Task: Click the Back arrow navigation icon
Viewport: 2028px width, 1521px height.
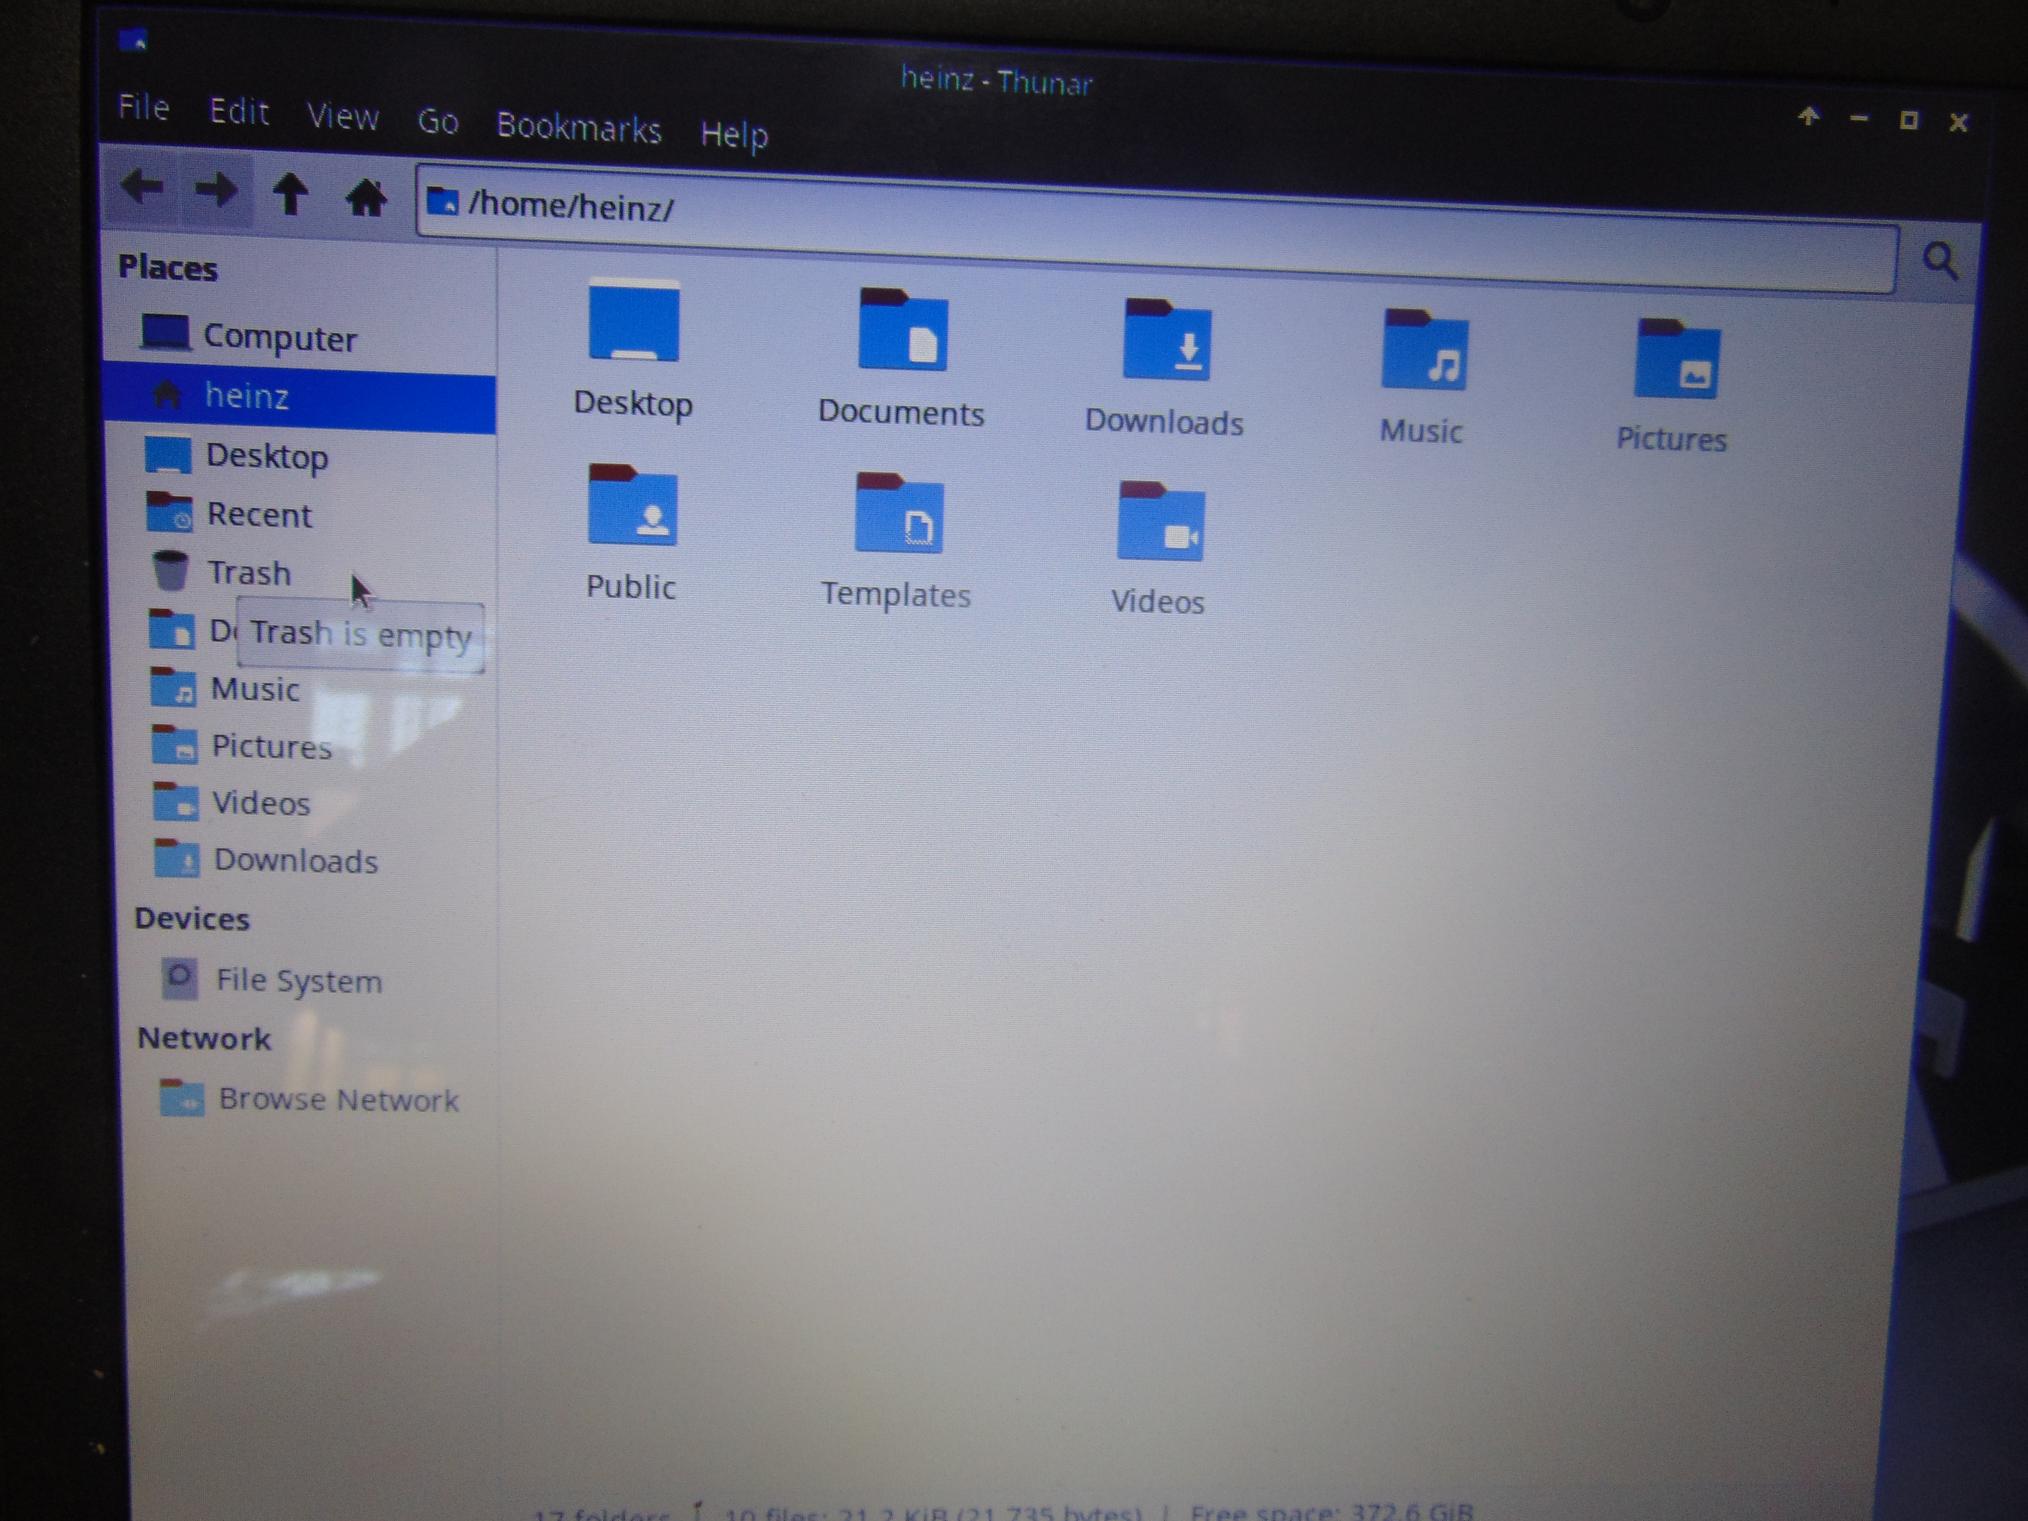Action: pyautogui.click(x=143, y=188)
